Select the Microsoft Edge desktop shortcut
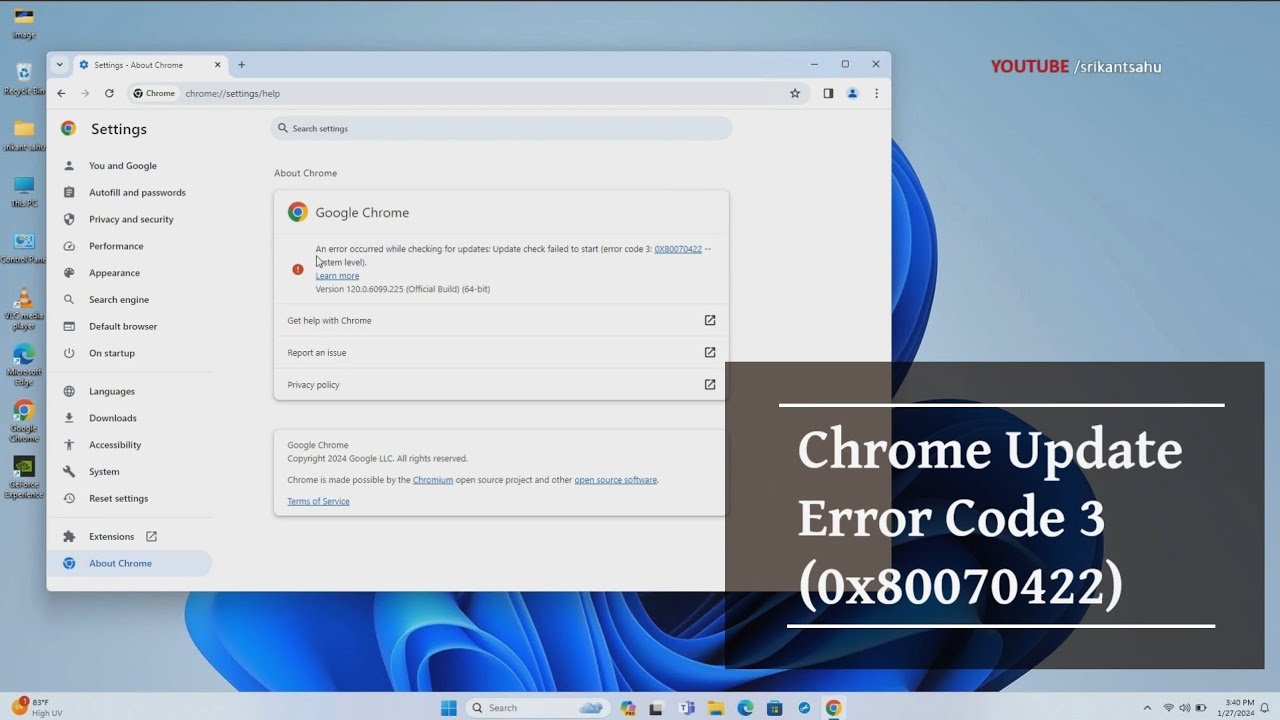 [x=24, y=365]
